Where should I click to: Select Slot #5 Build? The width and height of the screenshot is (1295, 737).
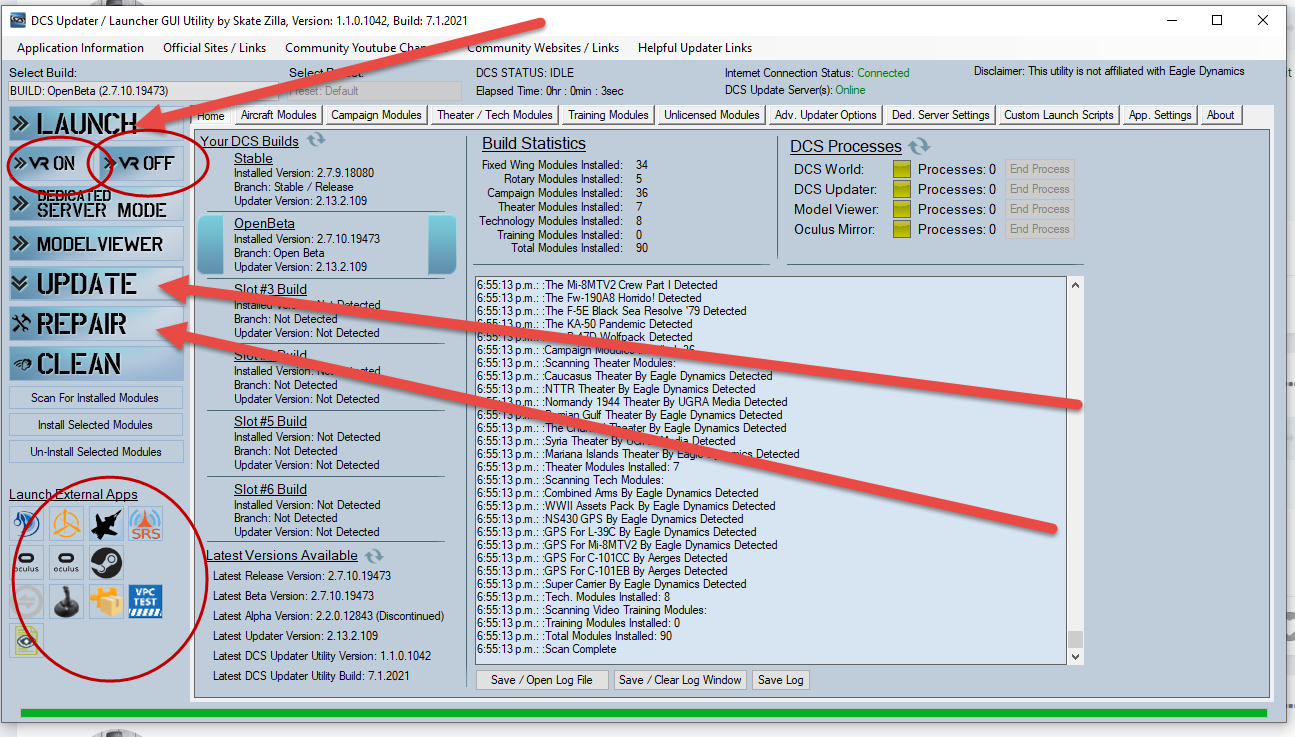pyautogui.click(x=270, y=421)
